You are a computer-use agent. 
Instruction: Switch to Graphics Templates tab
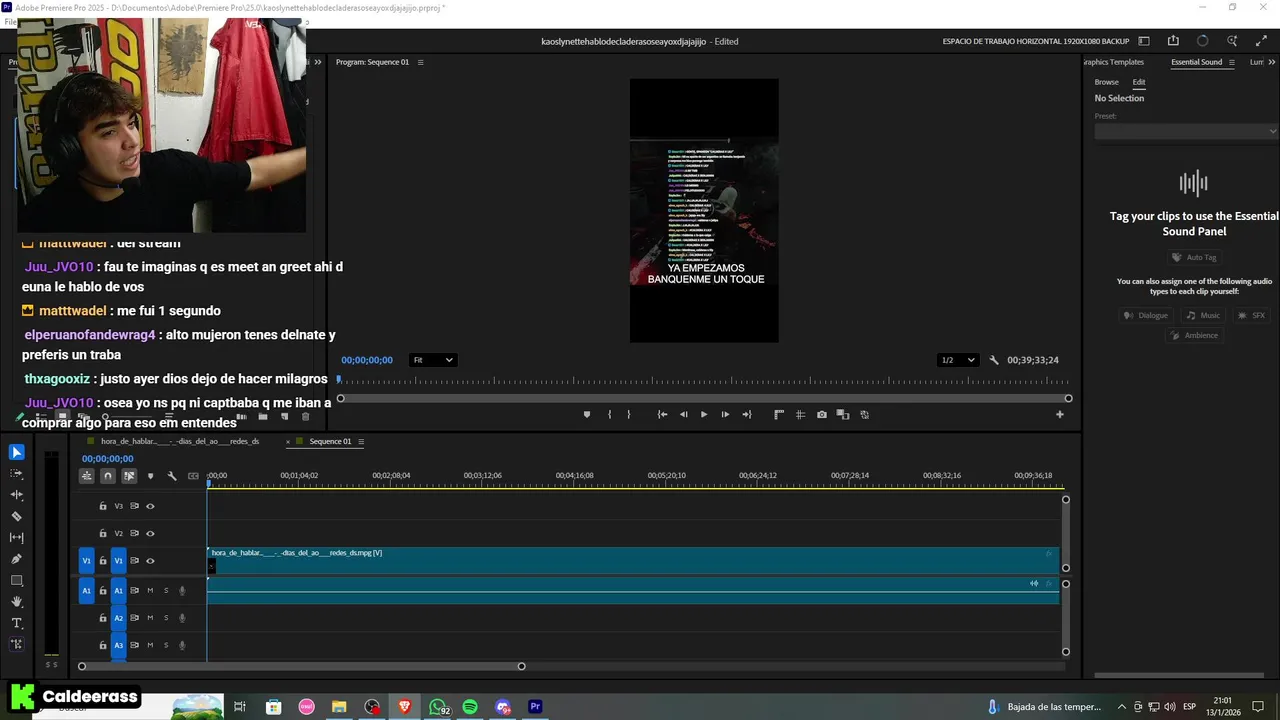point(1114,62)
